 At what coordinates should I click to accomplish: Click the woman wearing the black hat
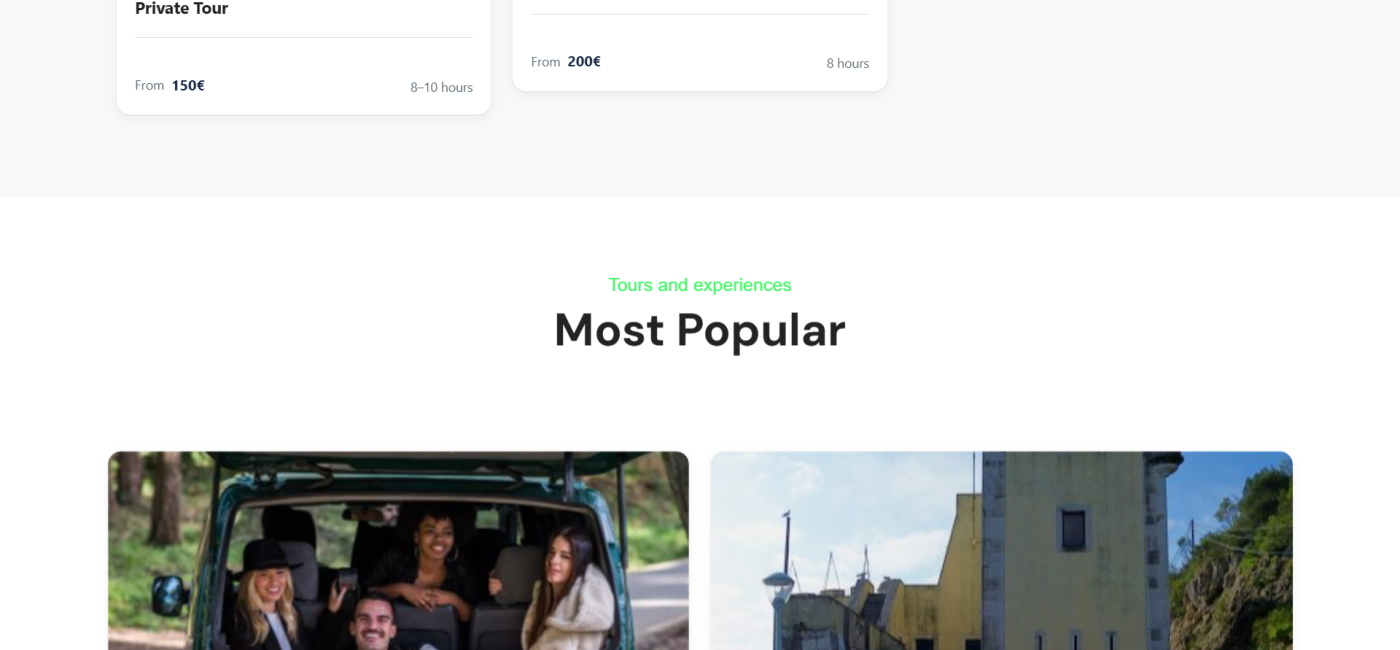tap(265, 596)
